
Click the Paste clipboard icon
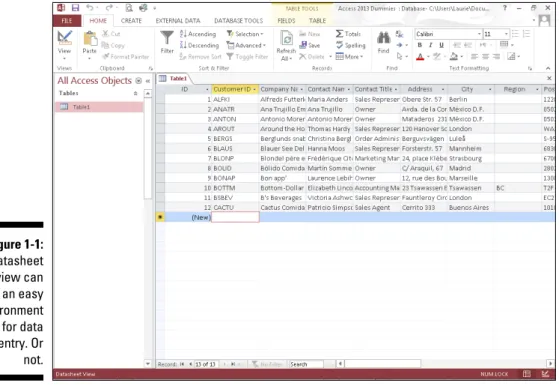(90, 39)
